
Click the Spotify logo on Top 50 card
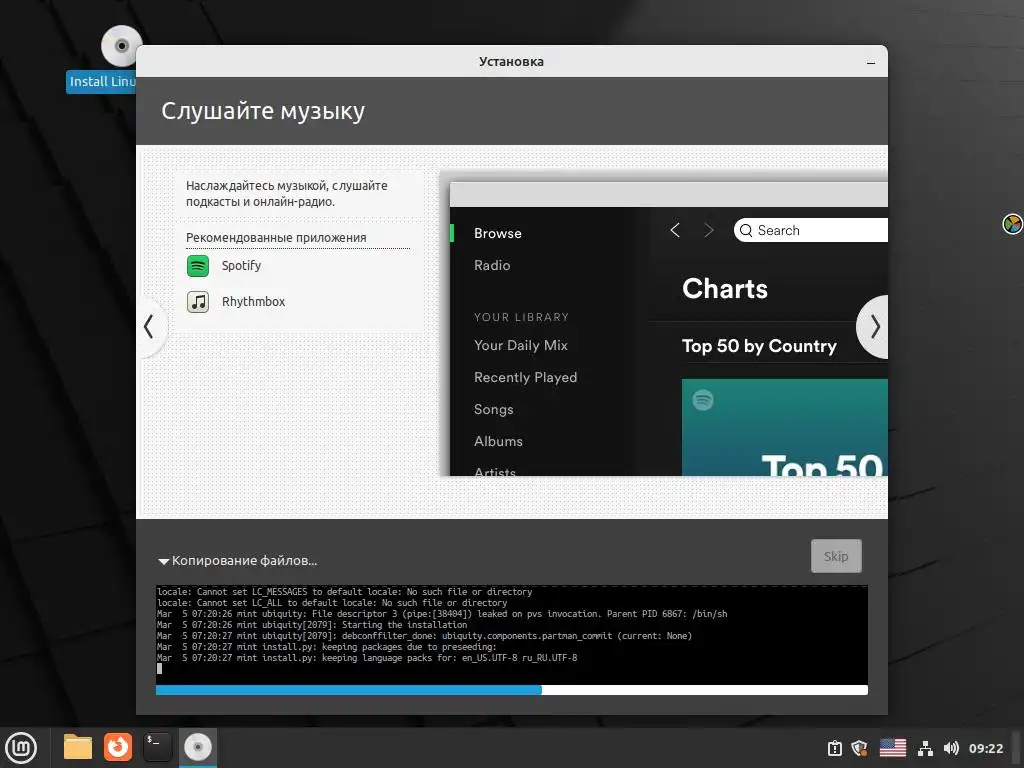pyautogui.click(x=703, y=400)
